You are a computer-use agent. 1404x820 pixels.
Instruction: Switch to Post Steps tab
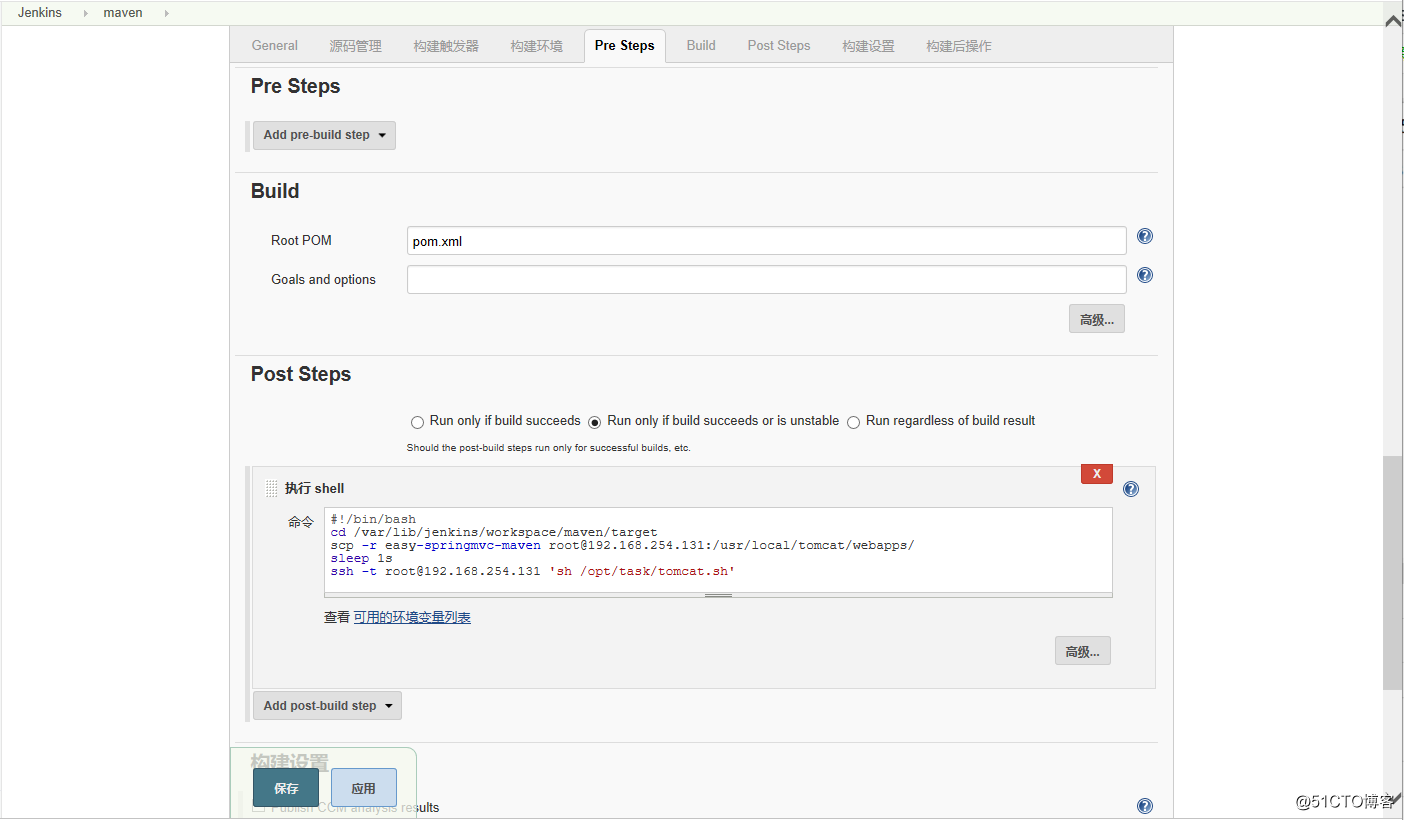point(779,46)
